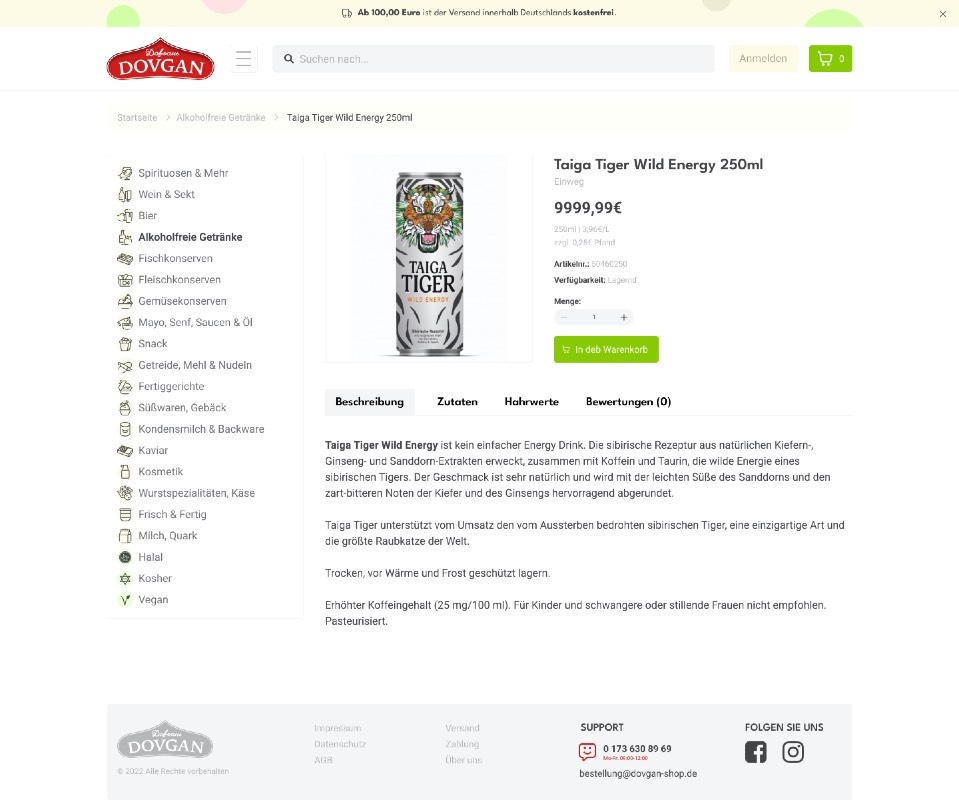Enlarge the Taiga Tiger can image
Image resolution: width=959 pixels, height=800 pixels.
pyautogui.click(x=429, y=259)
